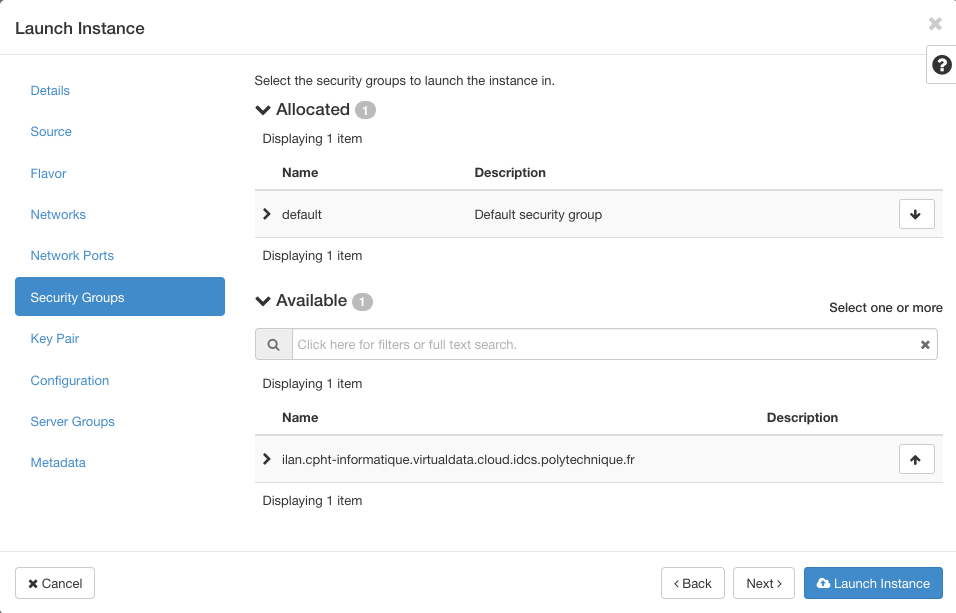The width and height of the screenshot is (956, 613).
Task: Go Back to the previous step
Action: pyautogui.click(x=692, y=583)
